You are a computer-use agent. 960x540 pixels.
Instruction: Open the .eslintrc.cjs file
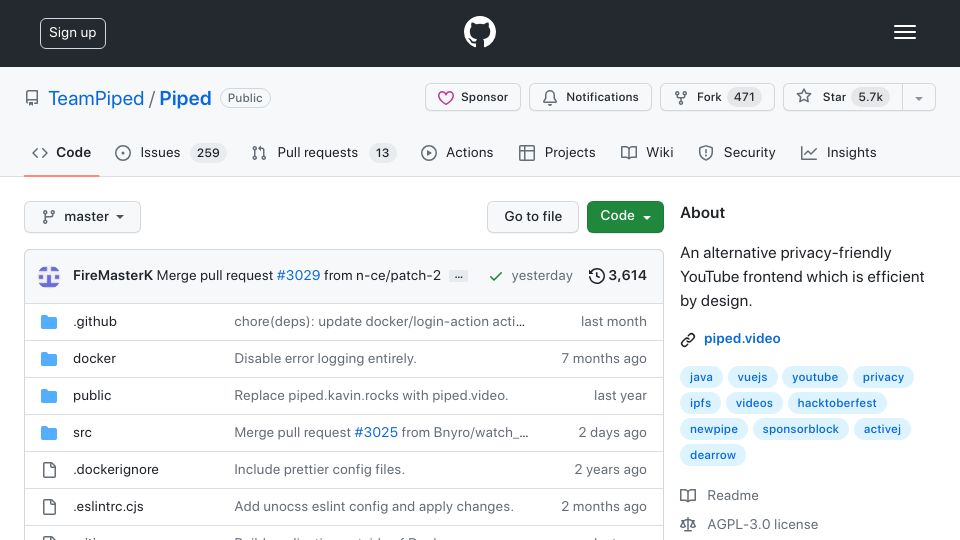click(x=108, y=506)
